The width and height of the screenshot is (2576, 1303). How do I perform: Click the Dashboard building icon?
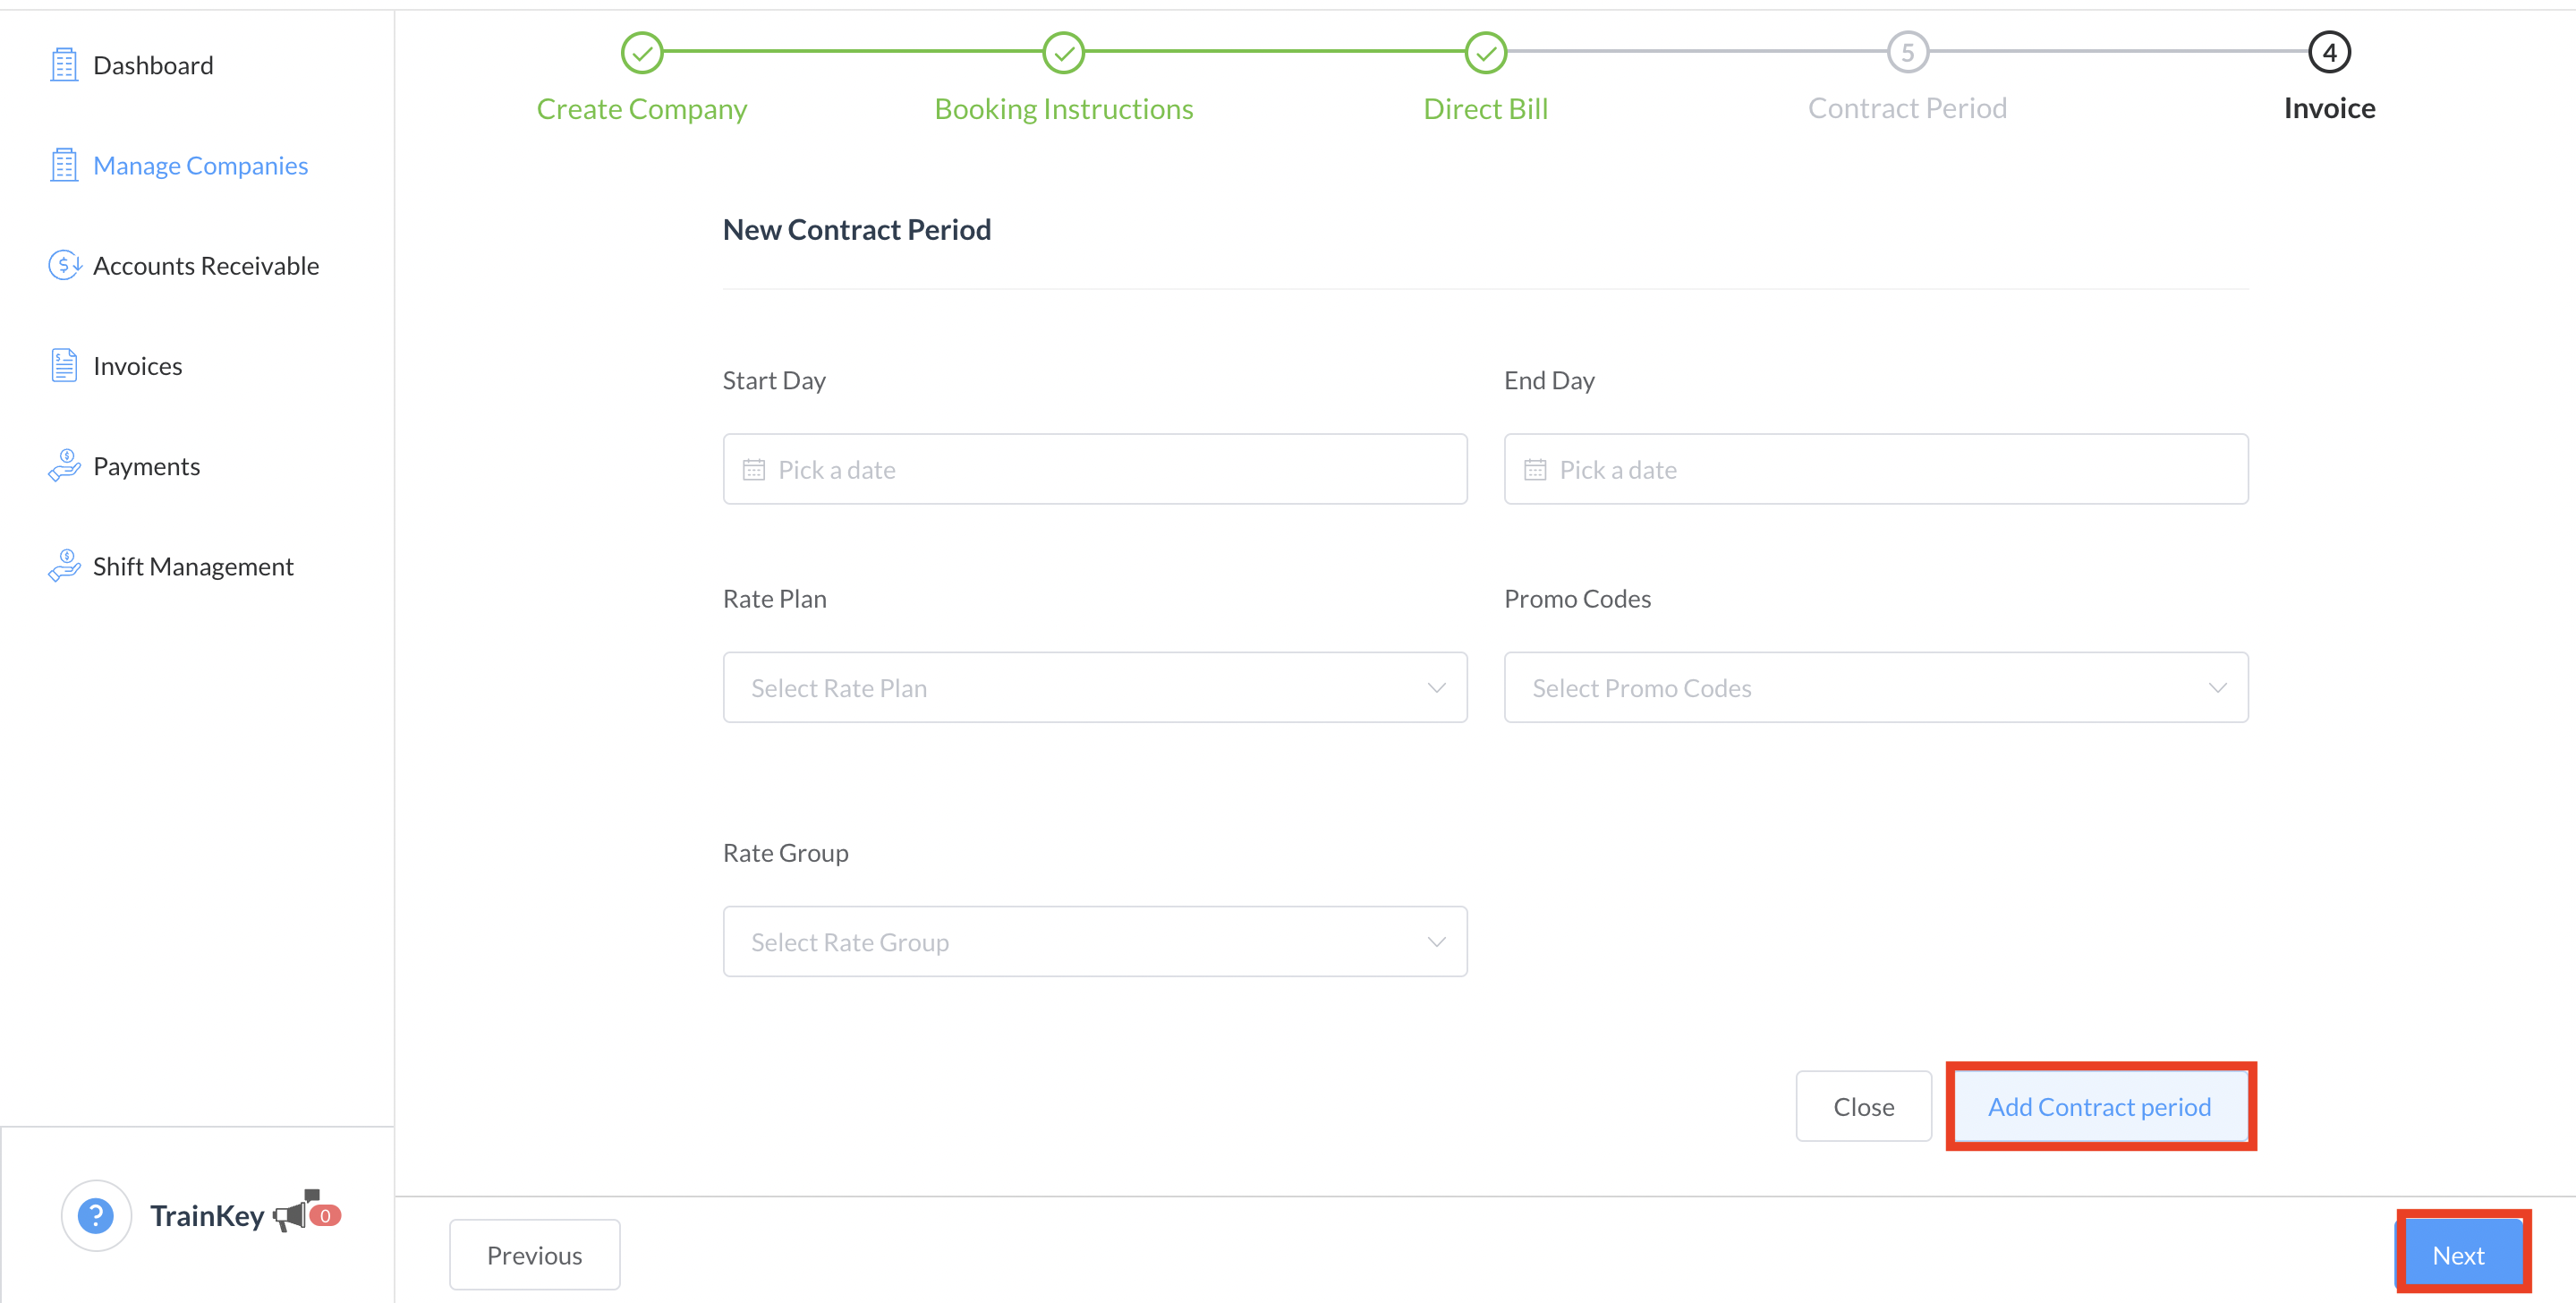click(64, 65)
